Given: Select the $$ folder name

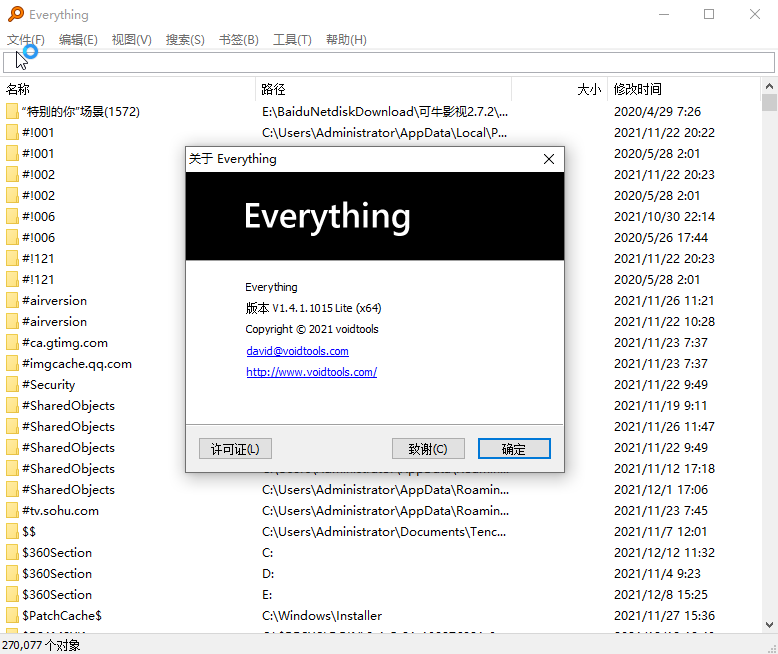Looking at the screenshot, I should pos(29,531).
